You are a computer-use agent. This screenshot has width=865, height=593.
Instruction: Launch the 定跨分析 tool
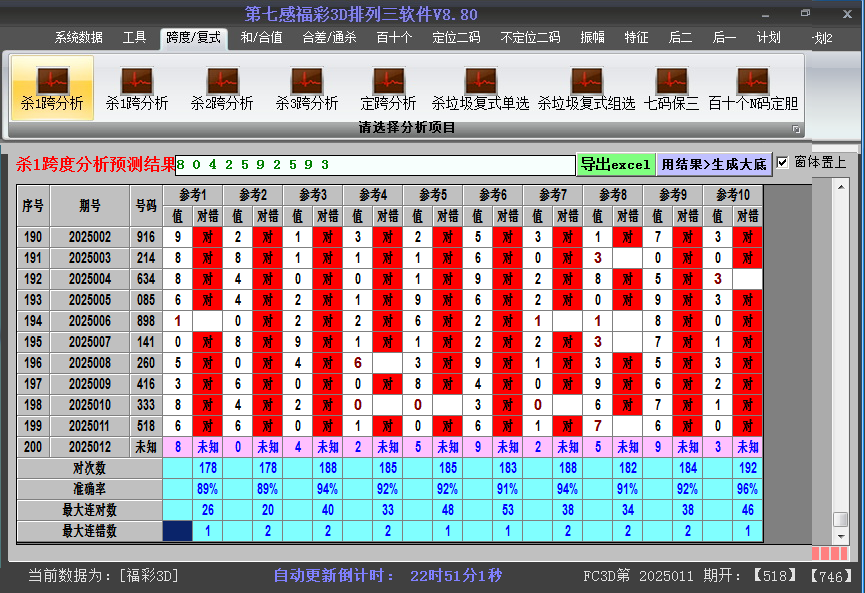(x=388, y=88)
